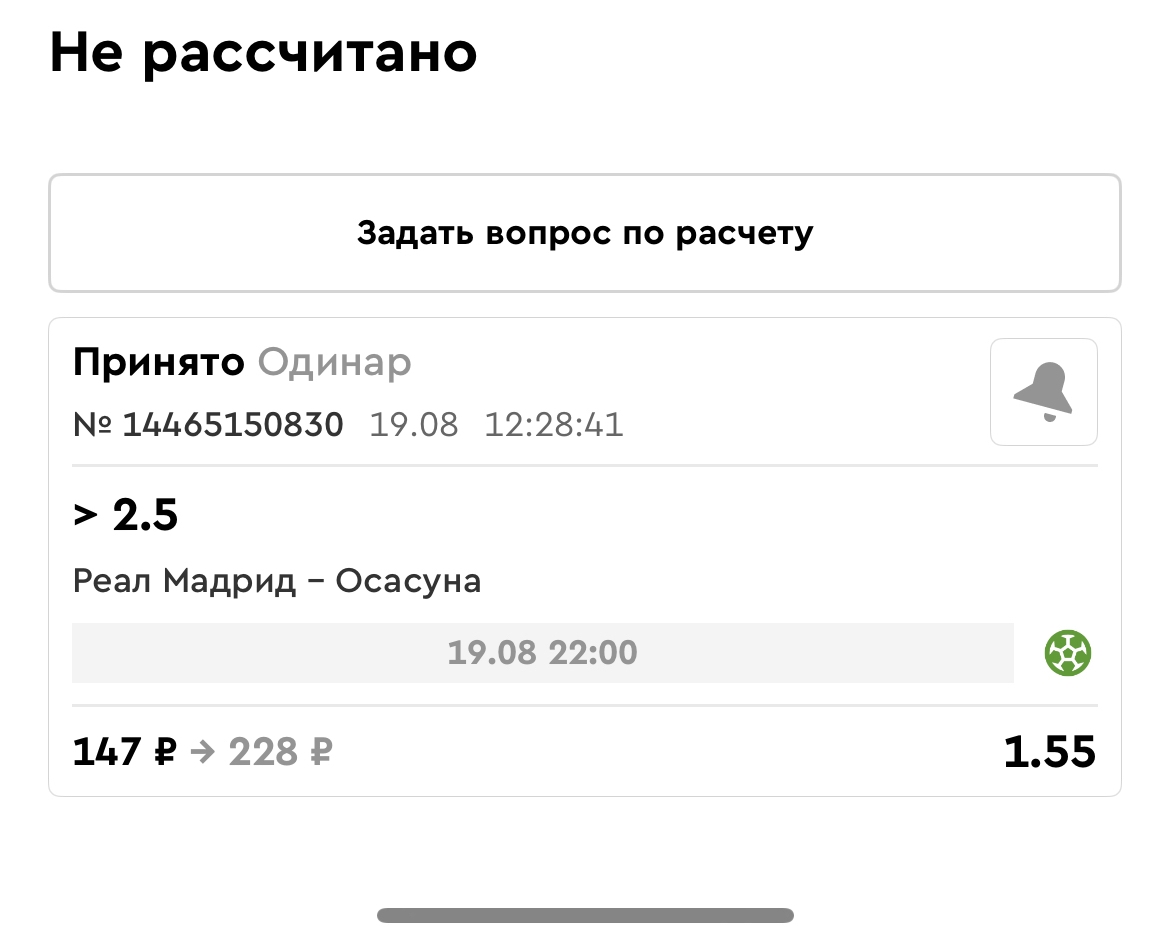Tap bet number 14465150830
The image size is (1170, 947).
pos(233,425)
